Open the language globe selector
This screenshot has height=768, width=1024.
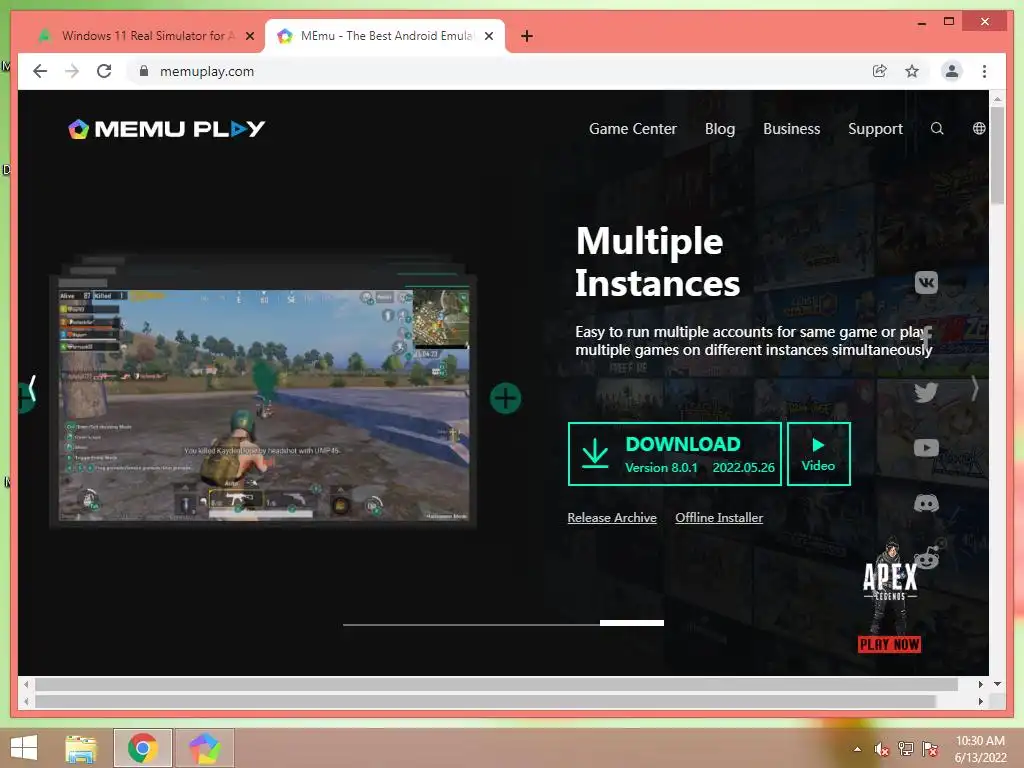978,129
